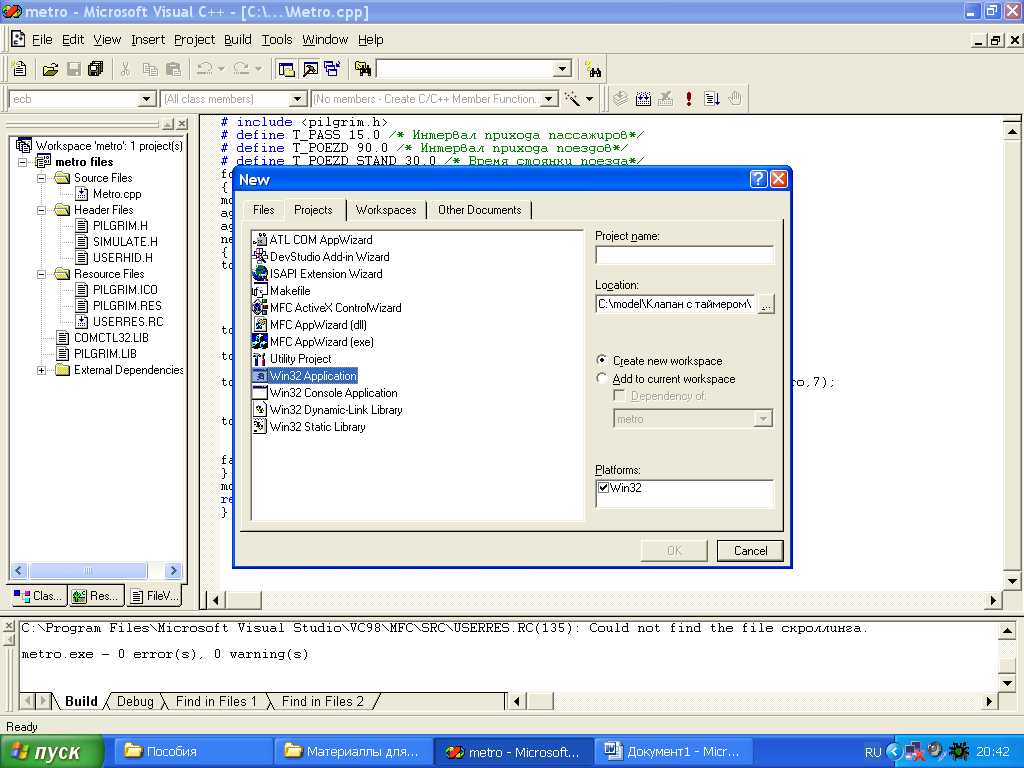Click the Undo arrow toolbar icon
This screenshot has width=1024, height=768.
pos(205,69)
